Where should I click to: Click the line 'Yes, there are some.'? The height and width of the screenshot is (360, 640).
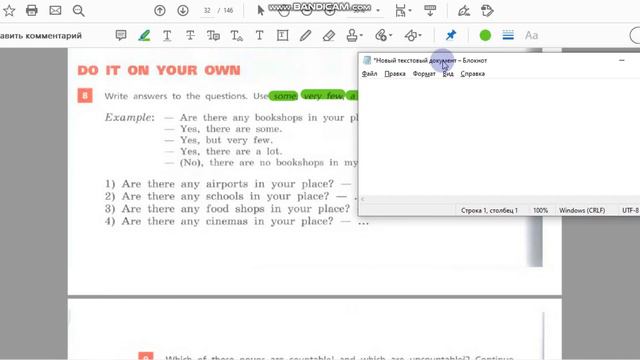coord(231,129)
